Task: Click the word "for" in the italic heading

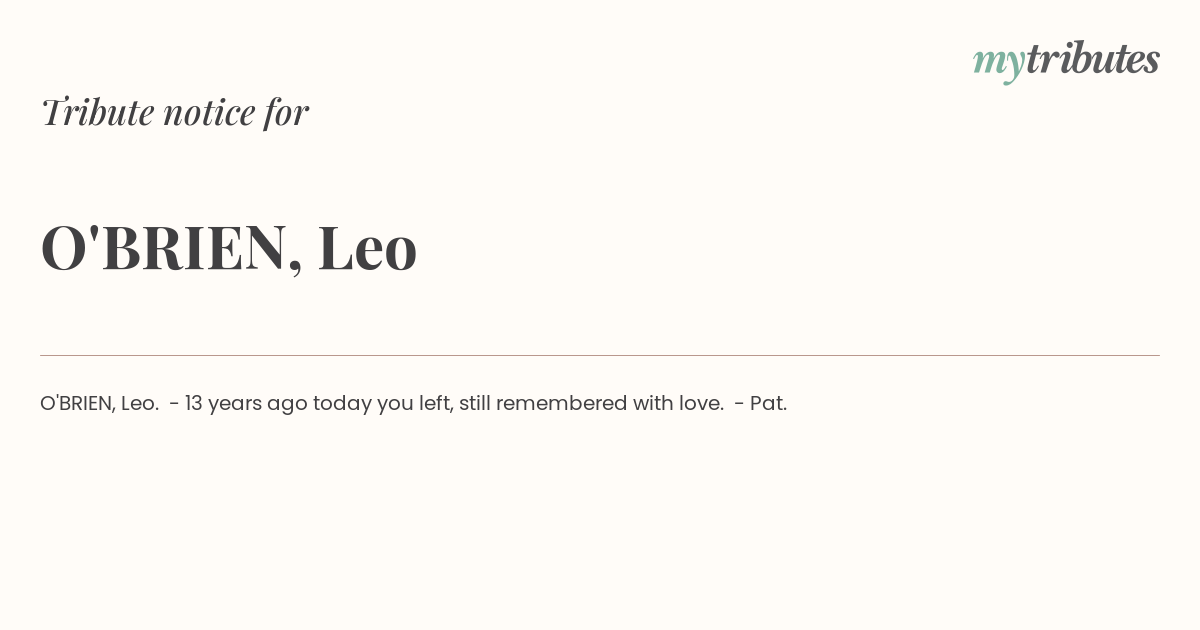Action: pos(287,112)
